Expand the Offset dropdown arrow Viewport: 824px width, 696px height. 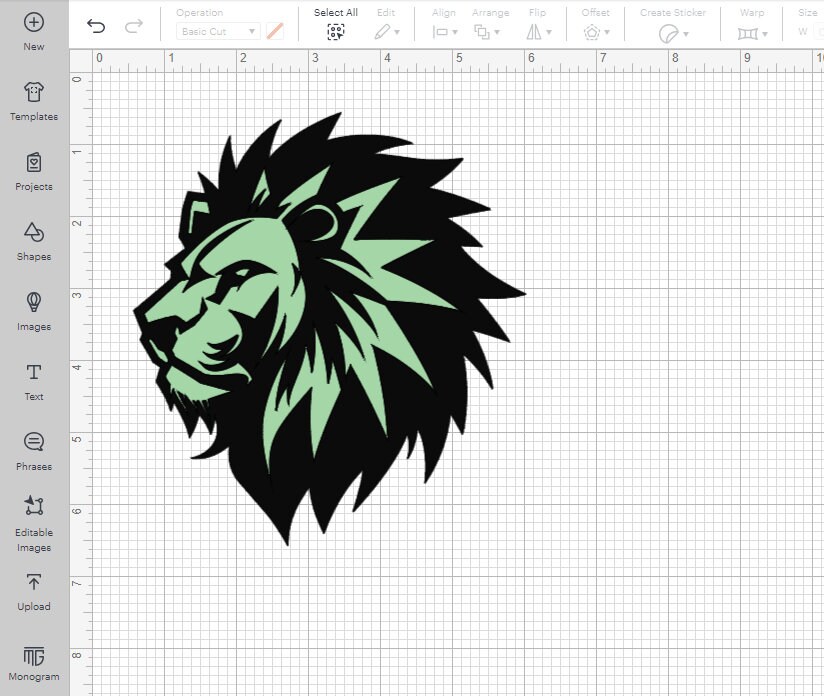[x=607, y=33]
